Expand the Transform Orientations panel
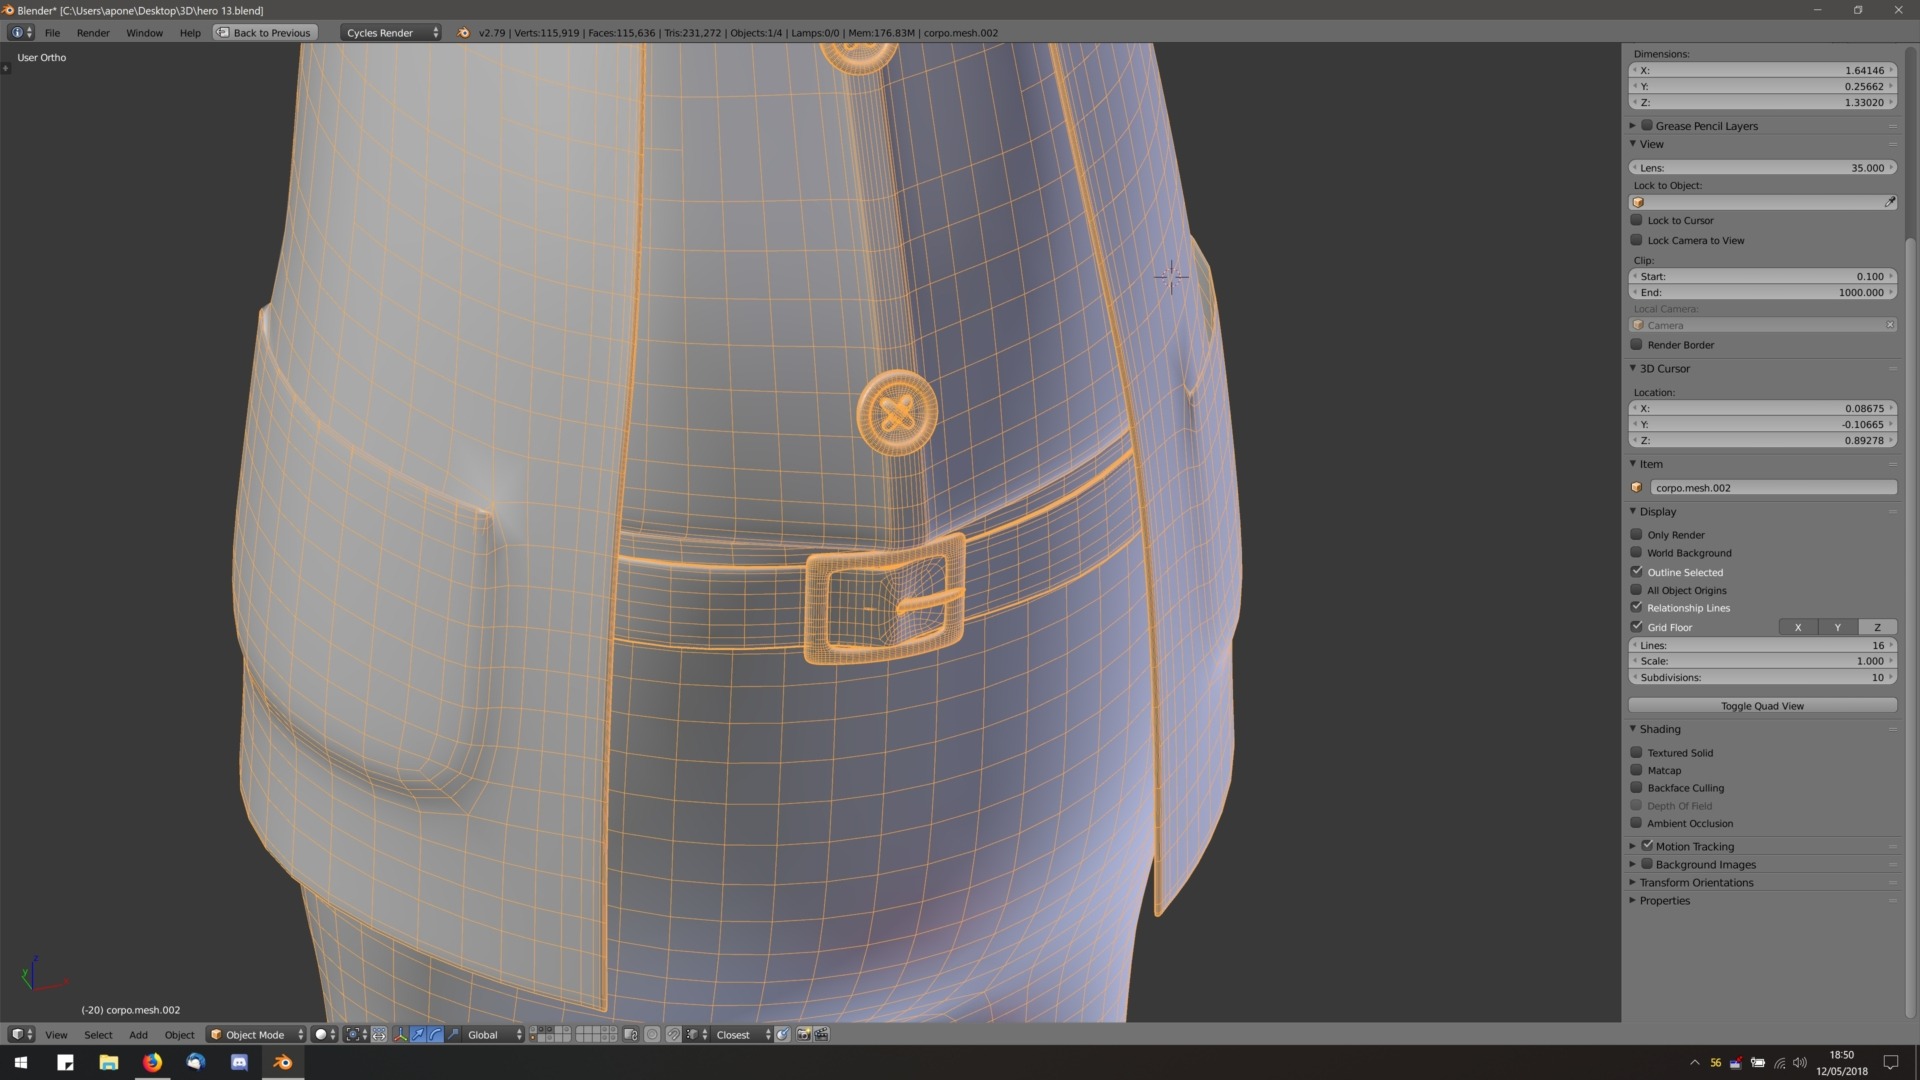Image resolution: width=1920 pixels, height=1080 pixels. click(x=1633, y=882)
